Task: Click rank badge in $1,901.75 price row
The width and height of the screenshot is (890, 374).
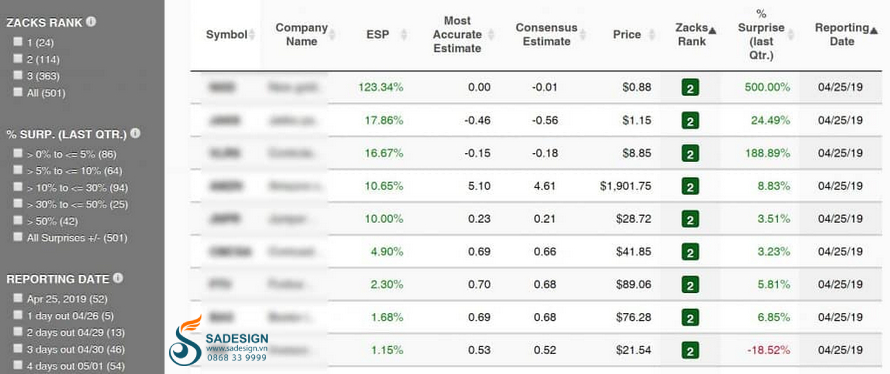Action: [x=690, y=186]
